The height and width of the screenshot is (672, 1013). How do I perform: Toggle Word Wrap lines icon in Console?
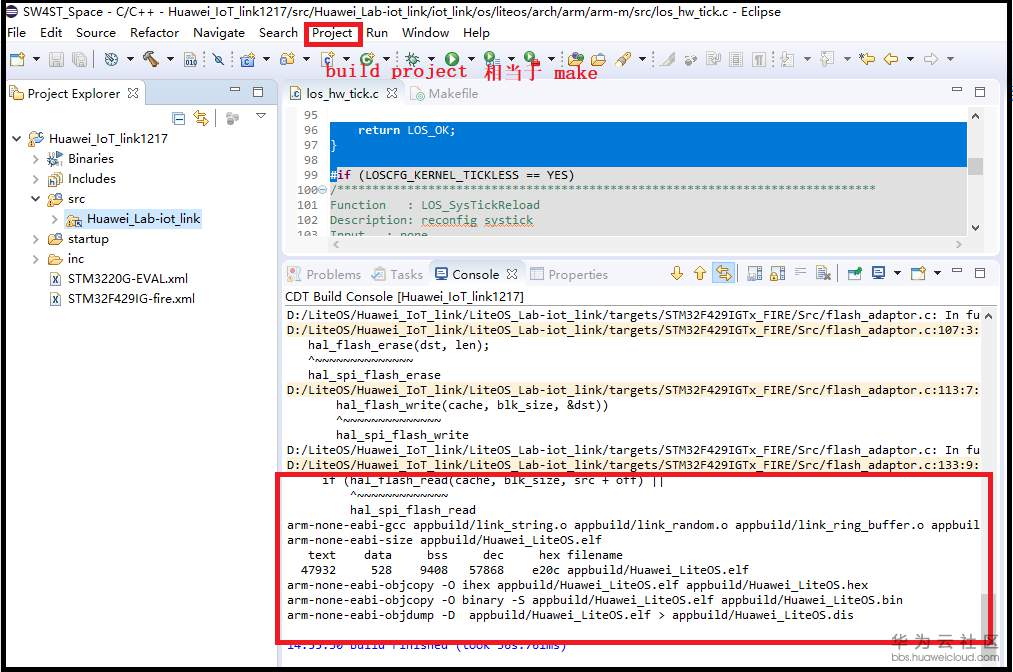click(x=800, y=273)
